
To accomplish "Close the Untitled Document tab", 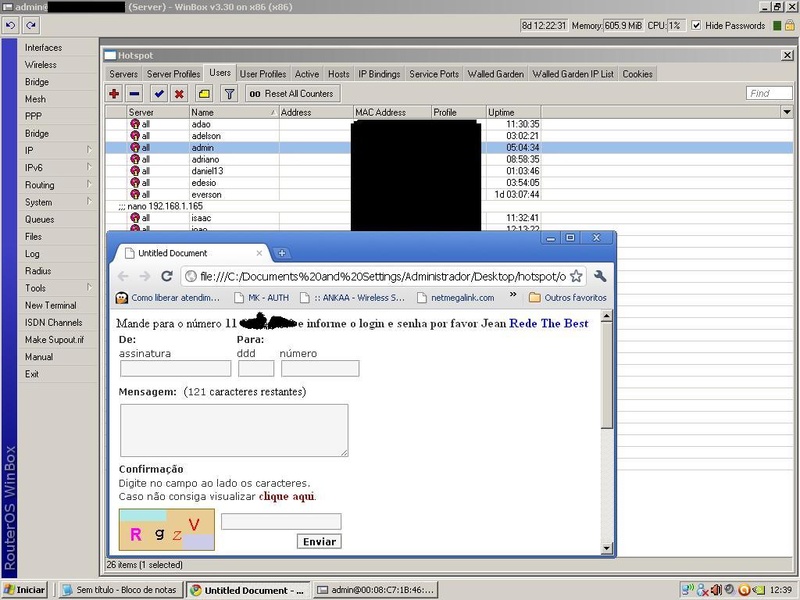I will (x=259, y=253).
